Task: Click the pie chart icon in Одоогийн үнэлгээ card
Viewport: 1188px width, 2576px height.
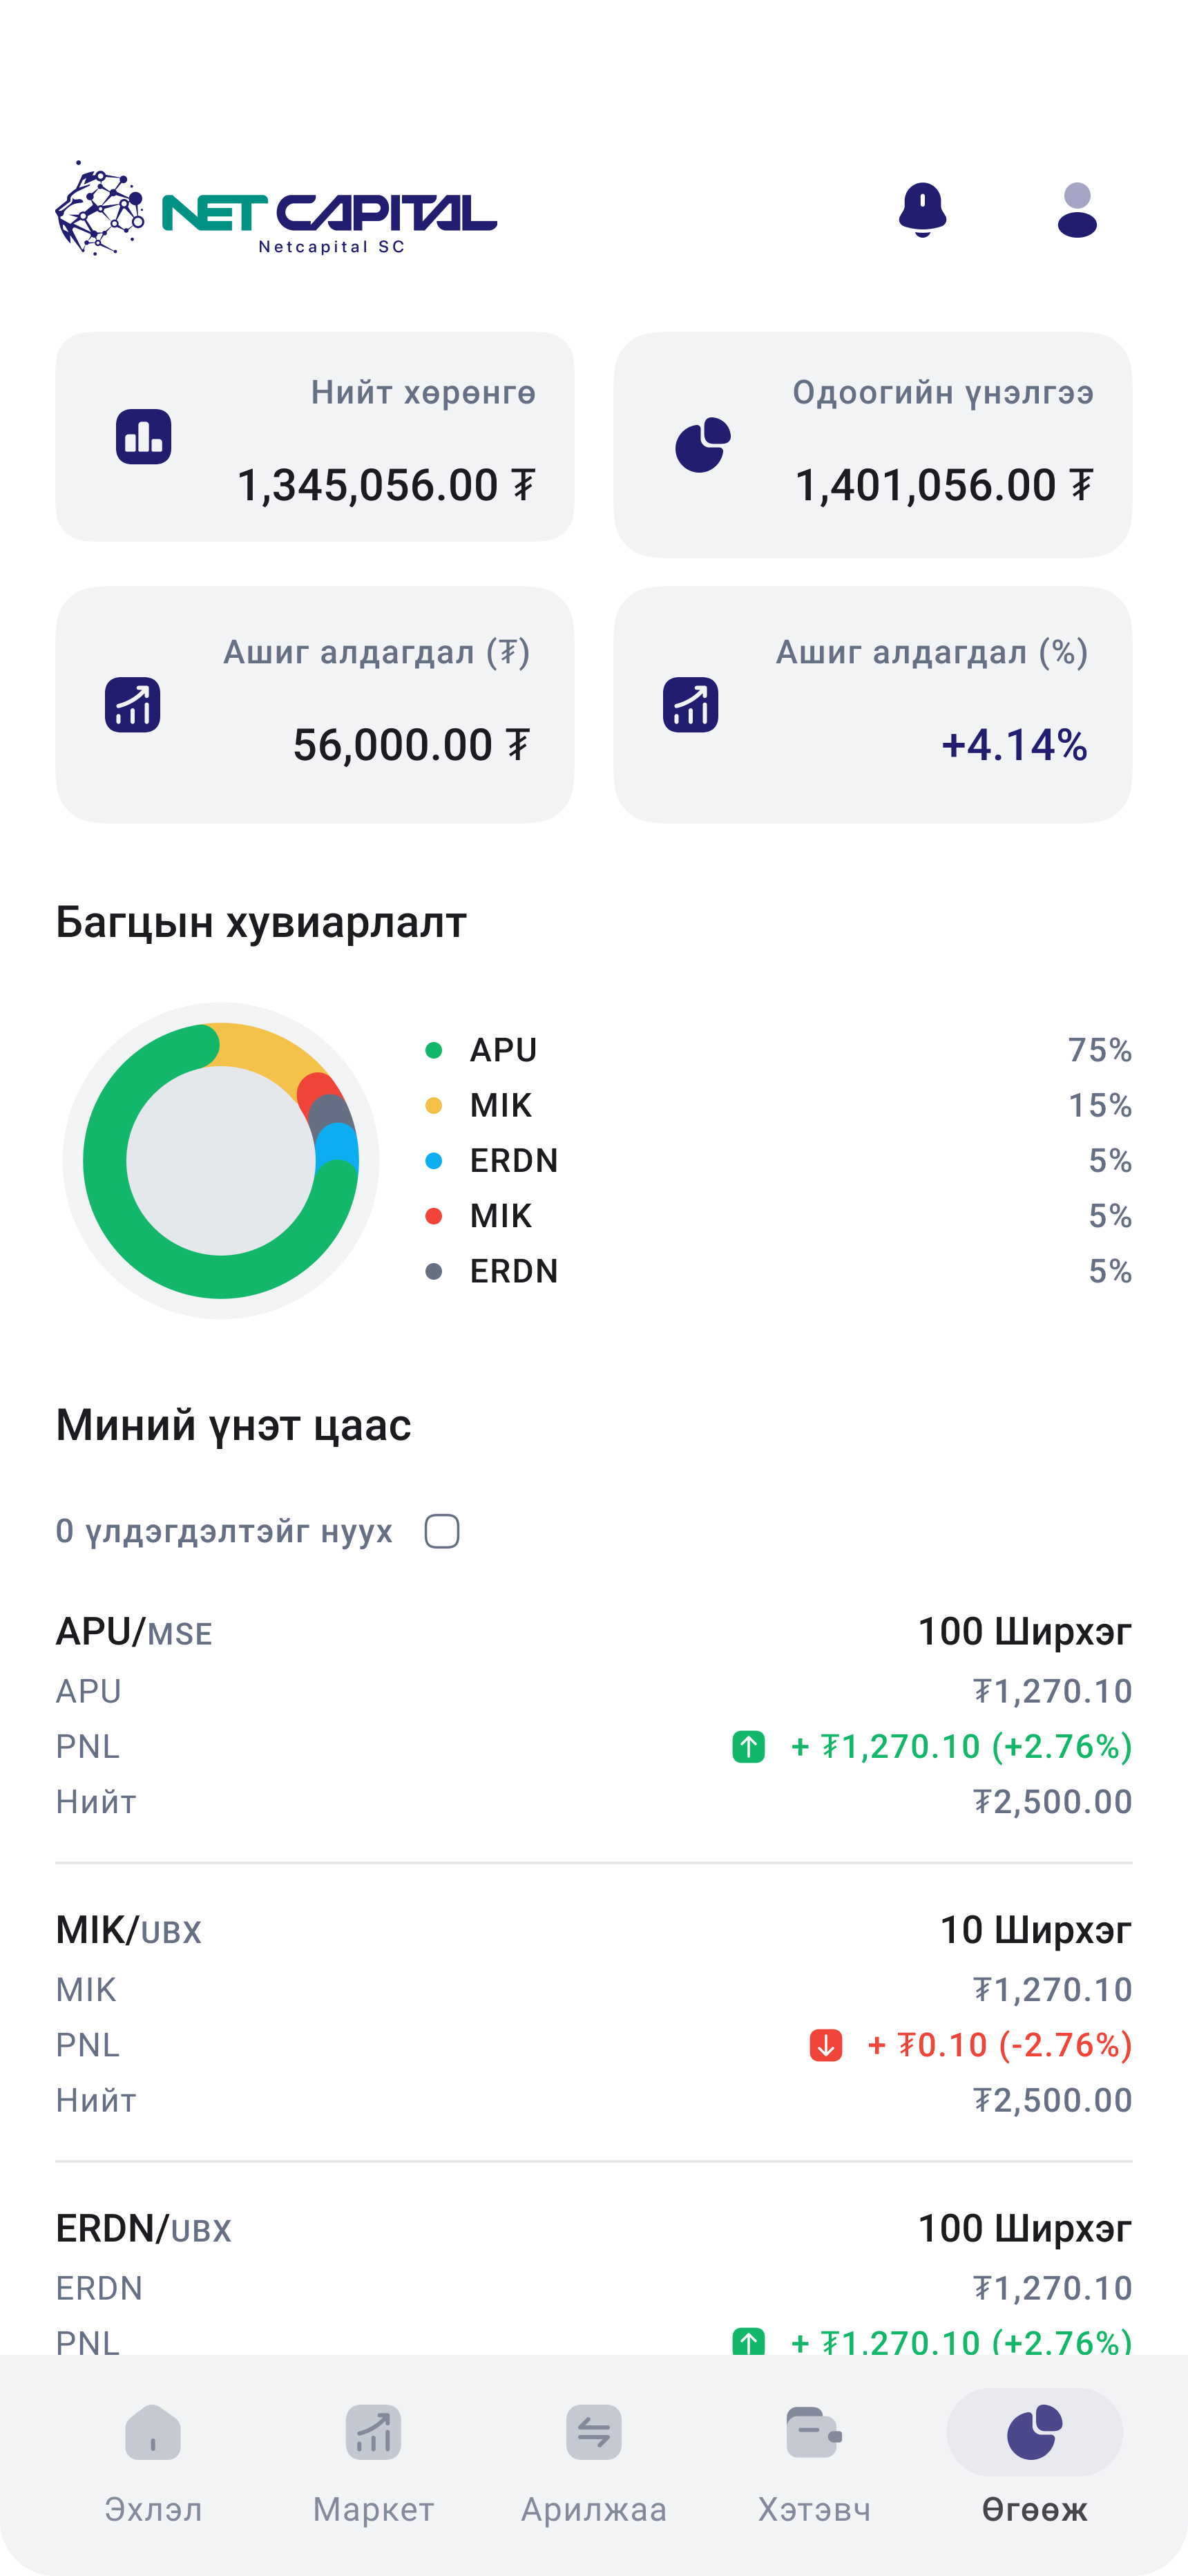Action: [x=702, y=445]
